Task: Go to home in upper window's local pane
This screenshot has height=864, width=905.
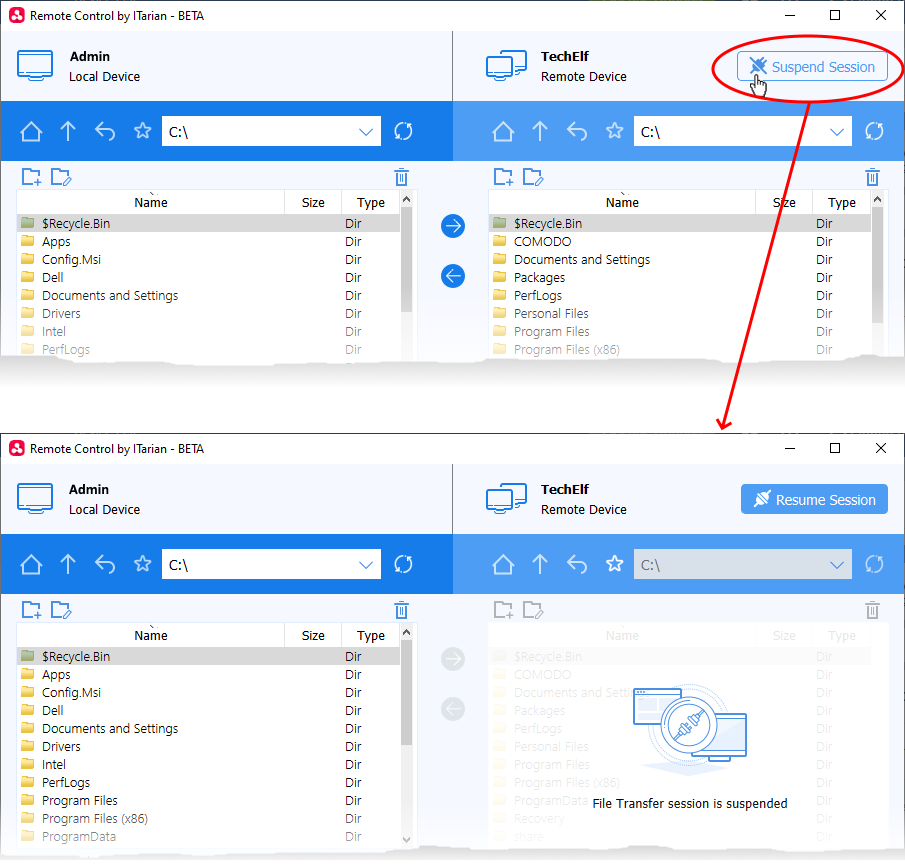Action: point(31,131)
